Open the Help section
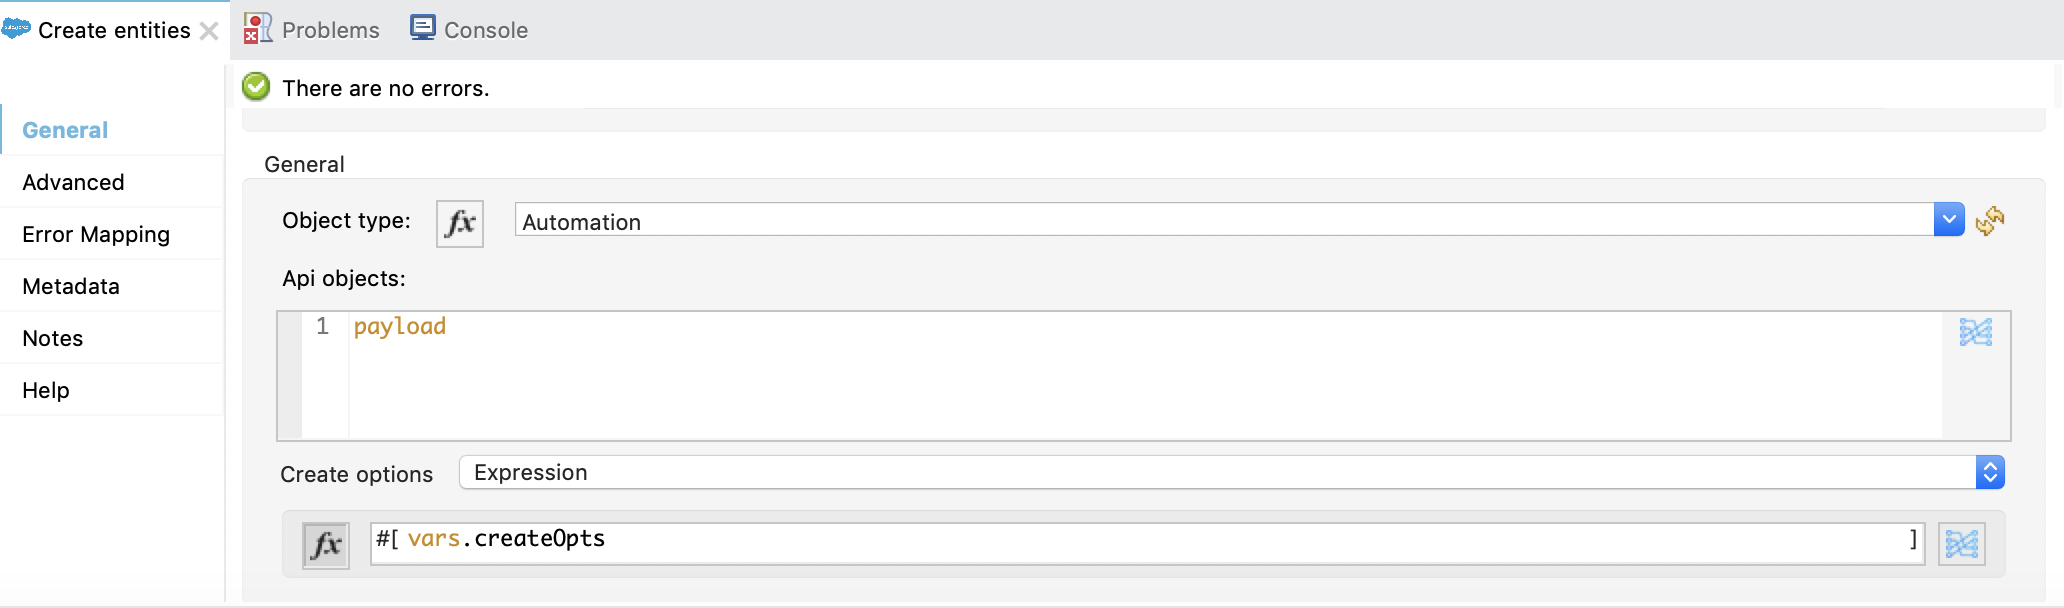2064x608 pixels. (x=45, y=390)
